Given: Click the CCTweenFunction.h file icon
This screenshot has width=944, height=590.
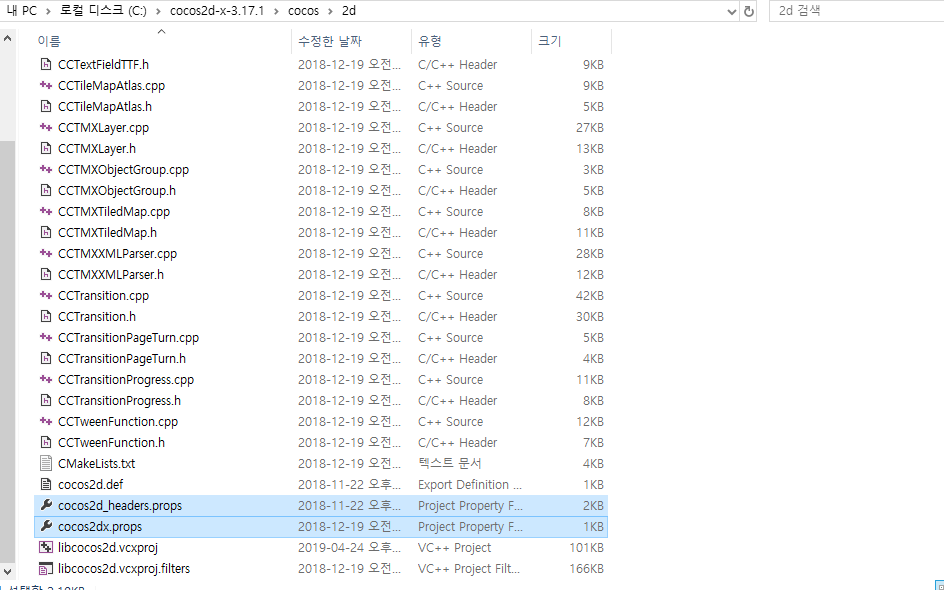Looking at the screenshot, I should coord(46,442).
